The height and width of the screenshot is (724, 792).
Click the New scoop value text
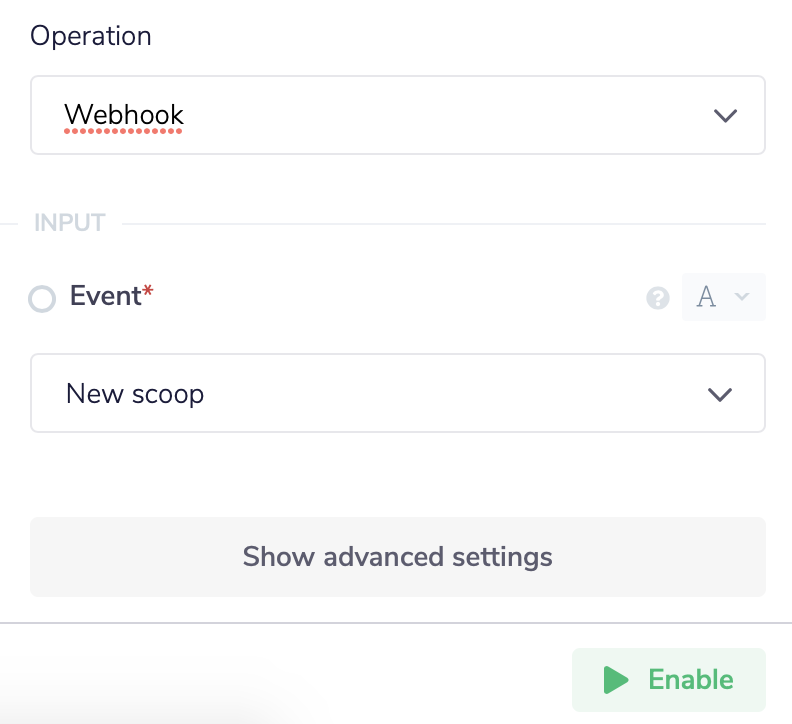[135, 393]
